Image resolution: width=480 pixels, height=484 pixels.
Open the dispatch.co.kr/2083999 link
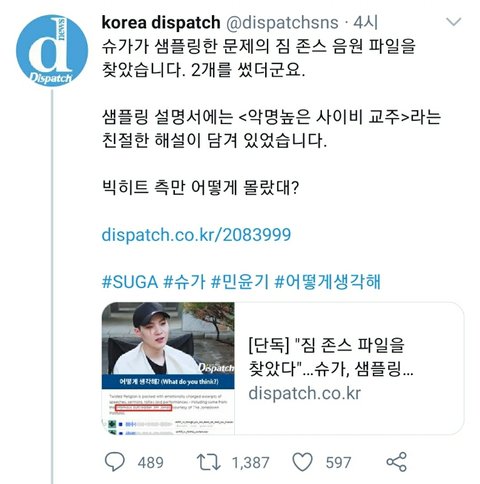196,235
